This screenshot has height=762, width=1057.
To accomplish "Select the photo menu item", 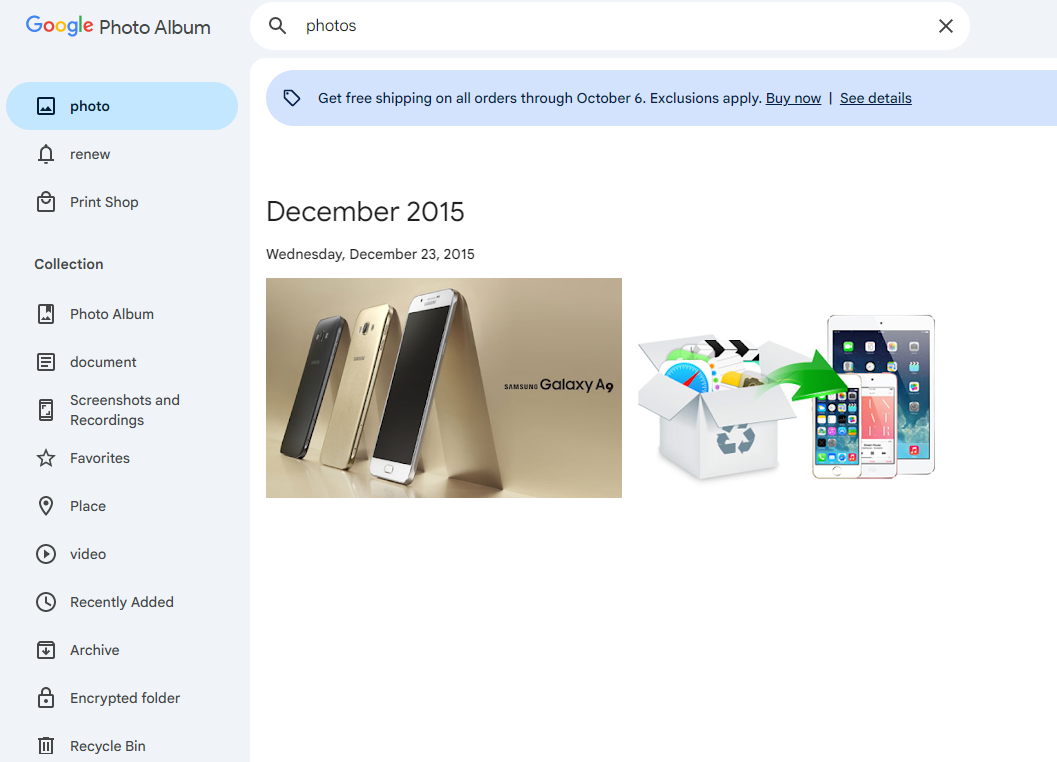I will 122,106.
